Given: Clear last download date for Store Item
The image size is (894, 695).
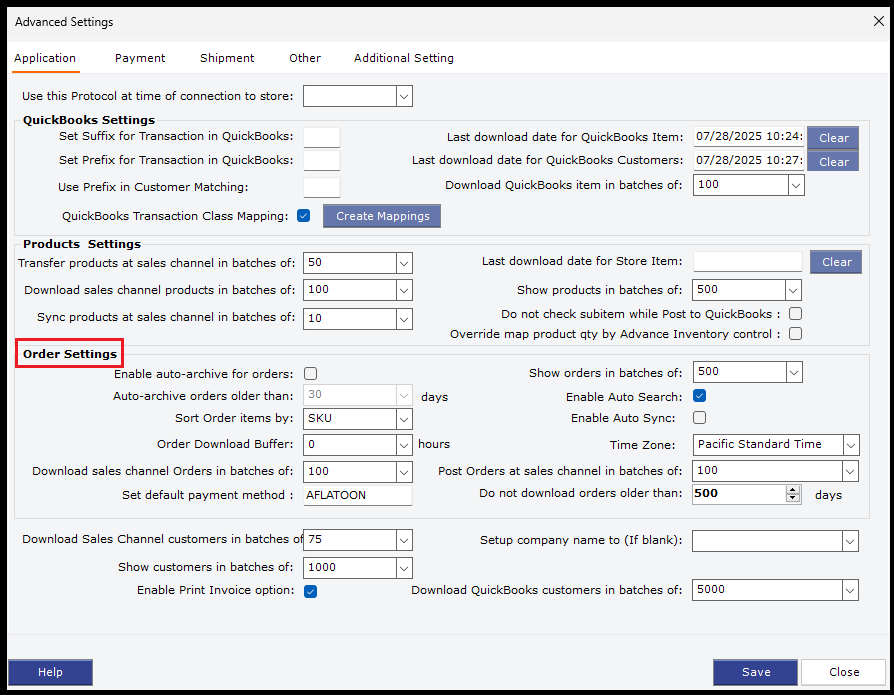Looking at the screenshot, I should 836,262.
